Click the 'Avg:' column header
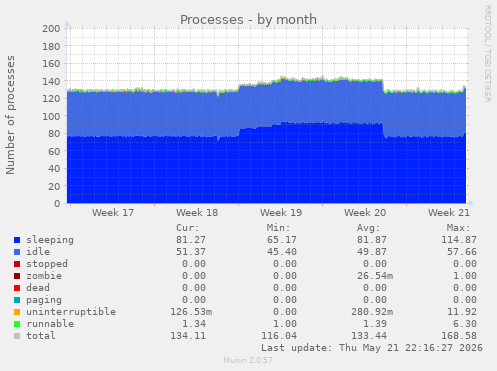The width and height of the screenshot is (497, 371). tap(369, 228)
